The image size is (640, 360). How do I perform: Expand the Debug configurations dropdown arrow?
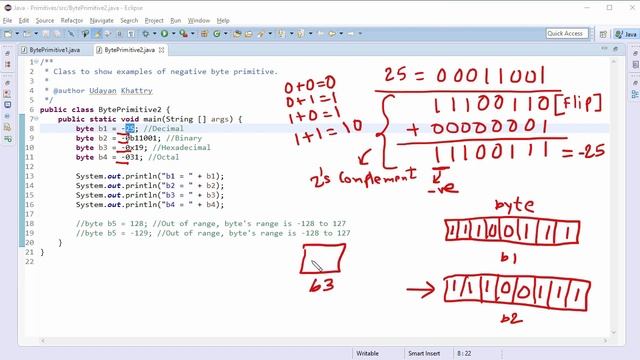point(155,34)
